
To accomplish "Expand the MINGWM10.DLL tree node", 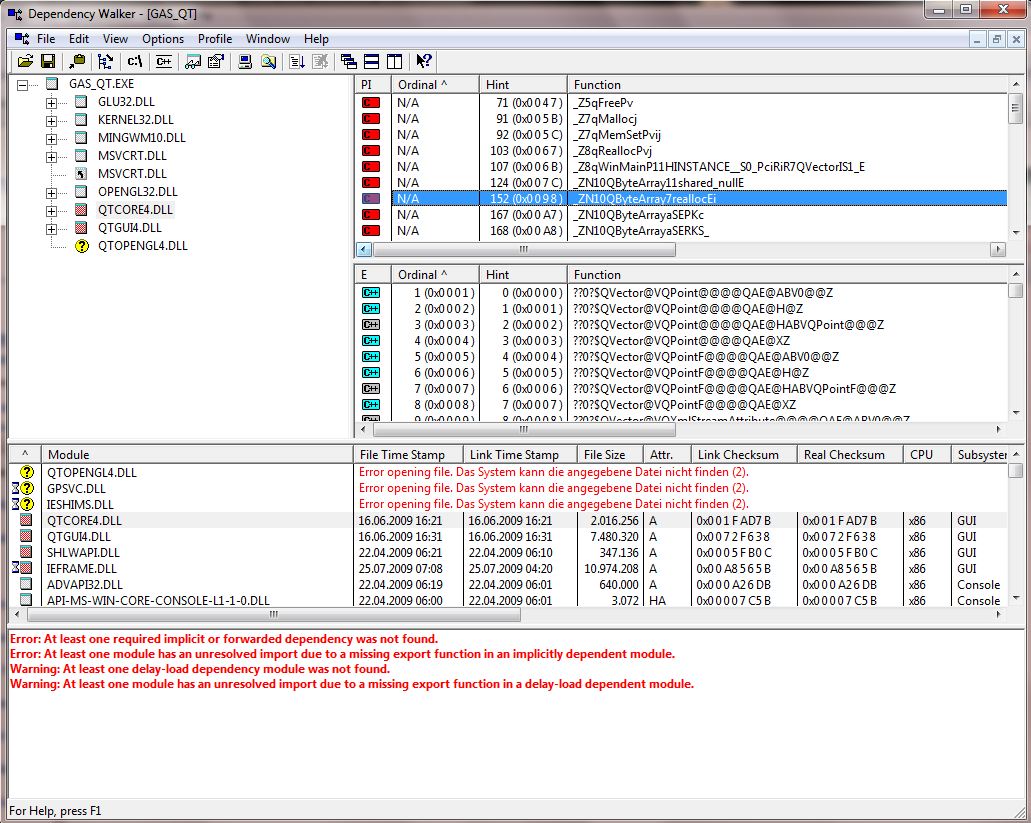I will pos(51,139).
